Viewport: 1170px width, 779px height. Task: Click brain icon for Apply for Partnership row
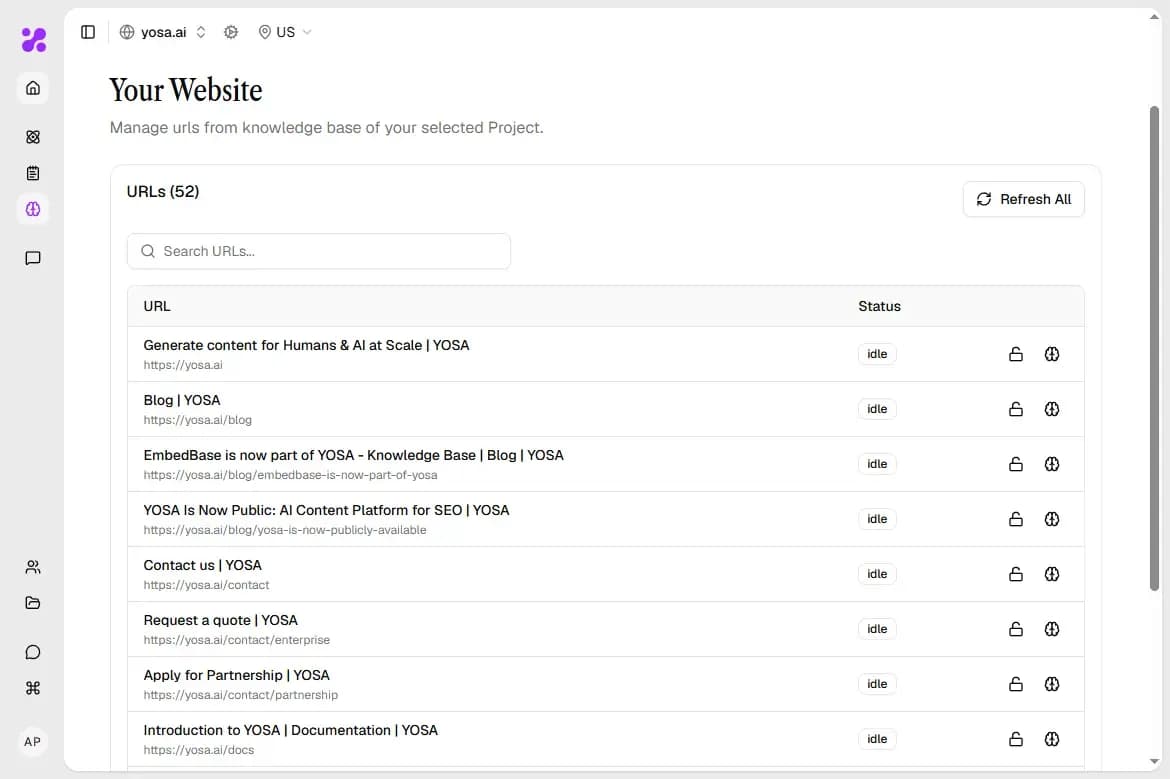pos(1051,684)
